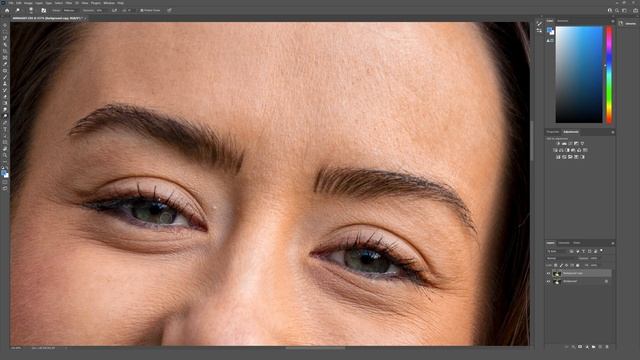Click the foreground color swatch in Color panel
This screenshot has width=640, height=360.
pos(549,30)
